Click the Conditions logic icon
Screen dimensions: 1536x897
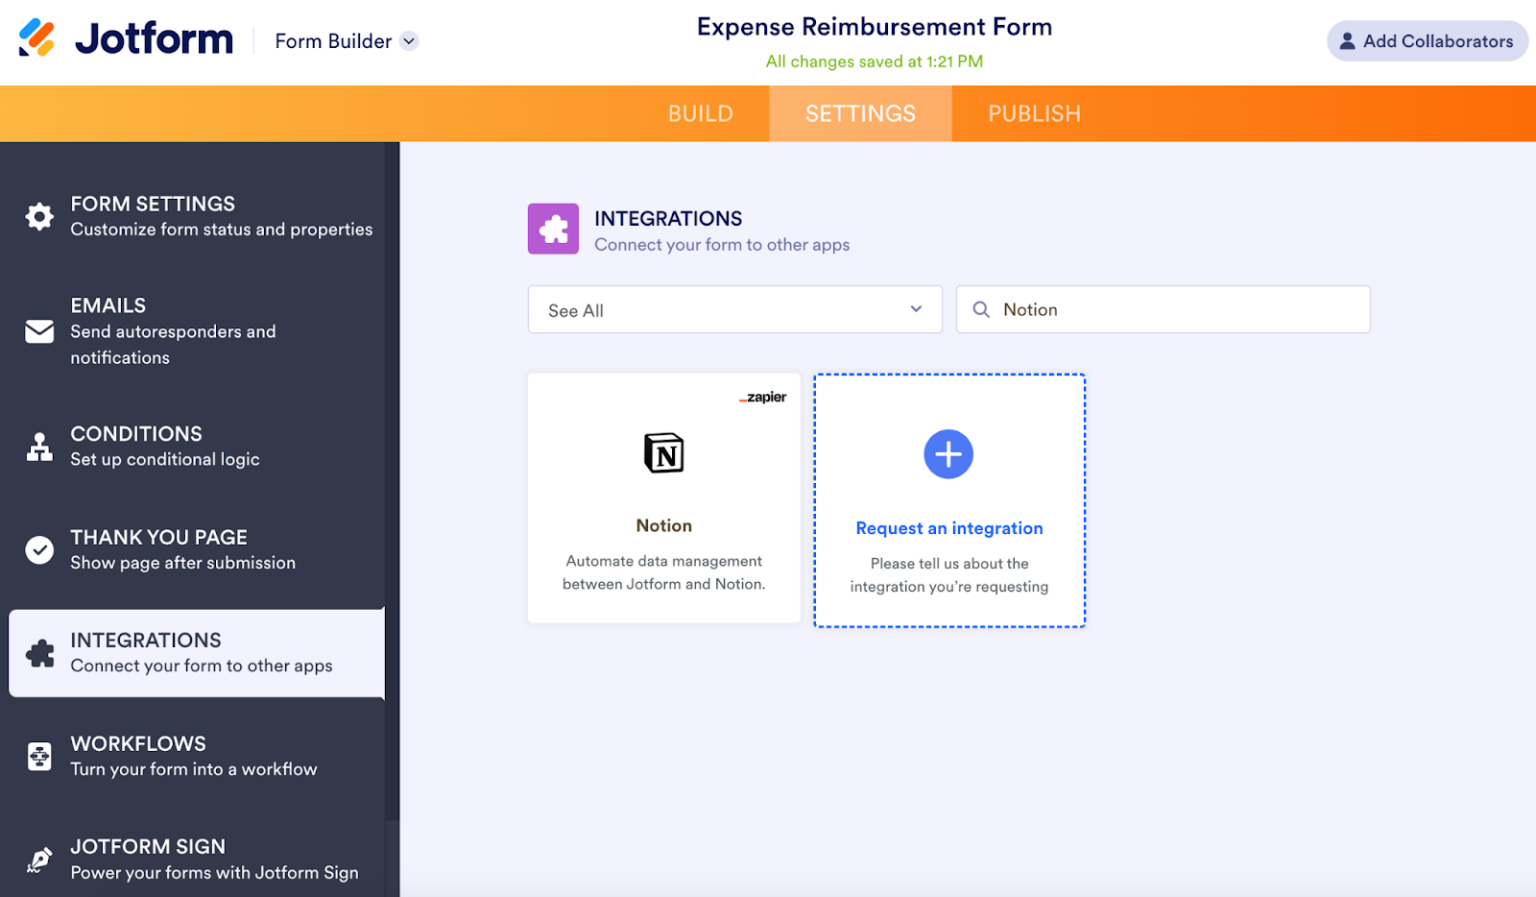pyautogui.click(x=39, y=446)
